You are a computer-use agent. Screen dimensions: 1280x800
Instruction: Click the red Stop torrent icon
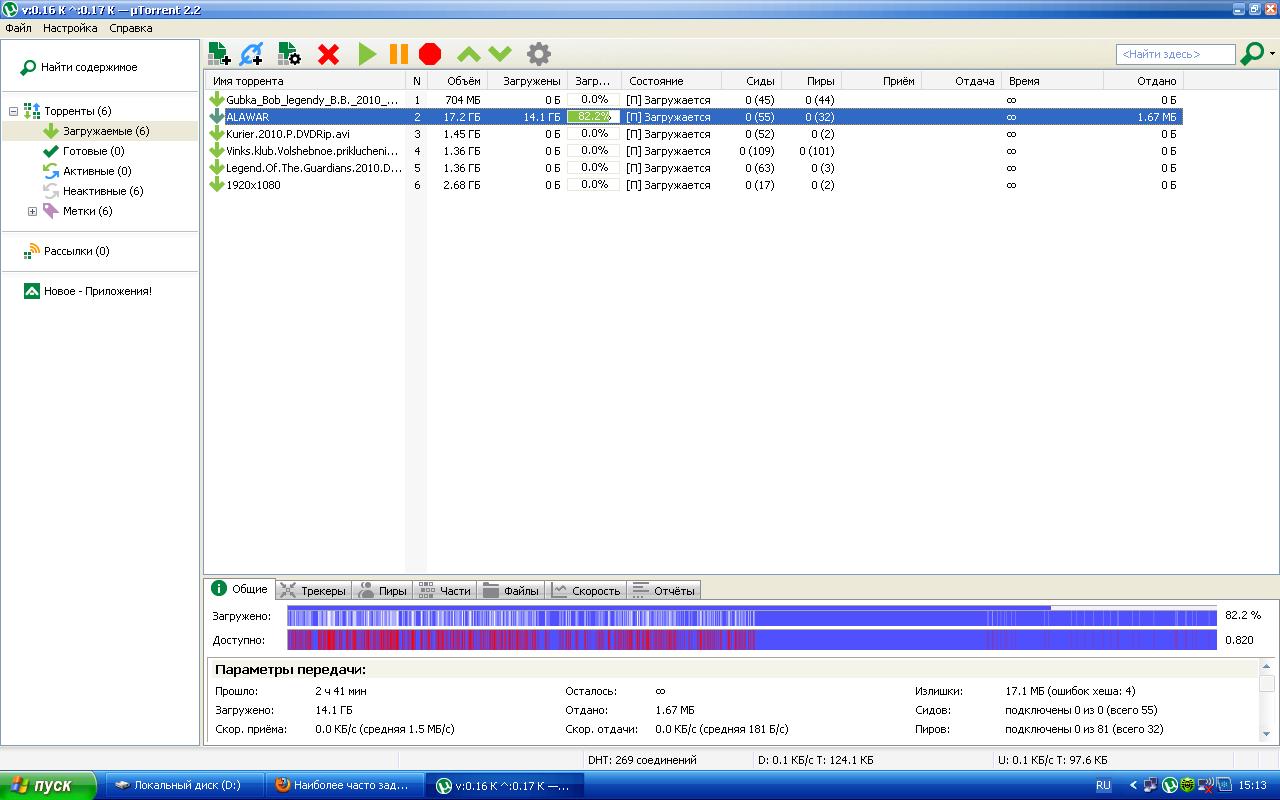tap(430, 54)
